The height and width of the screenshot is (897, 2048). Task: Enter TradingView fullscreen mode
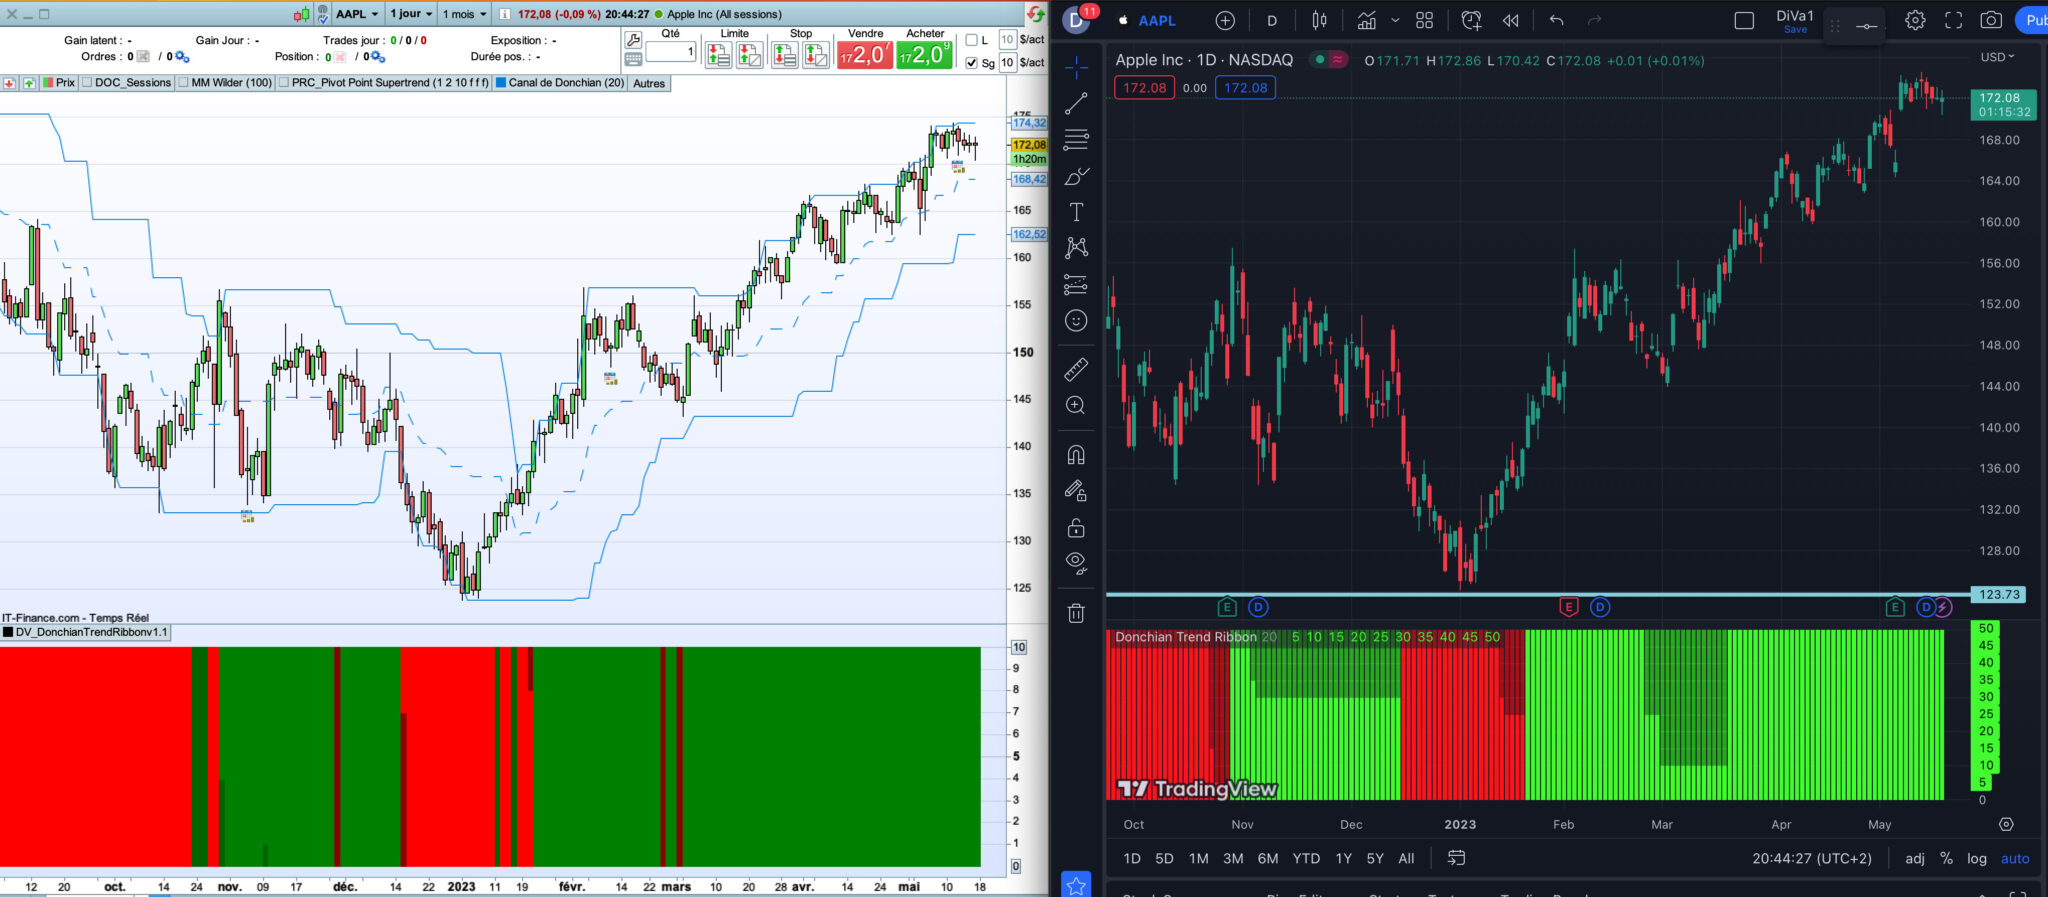1953,20
